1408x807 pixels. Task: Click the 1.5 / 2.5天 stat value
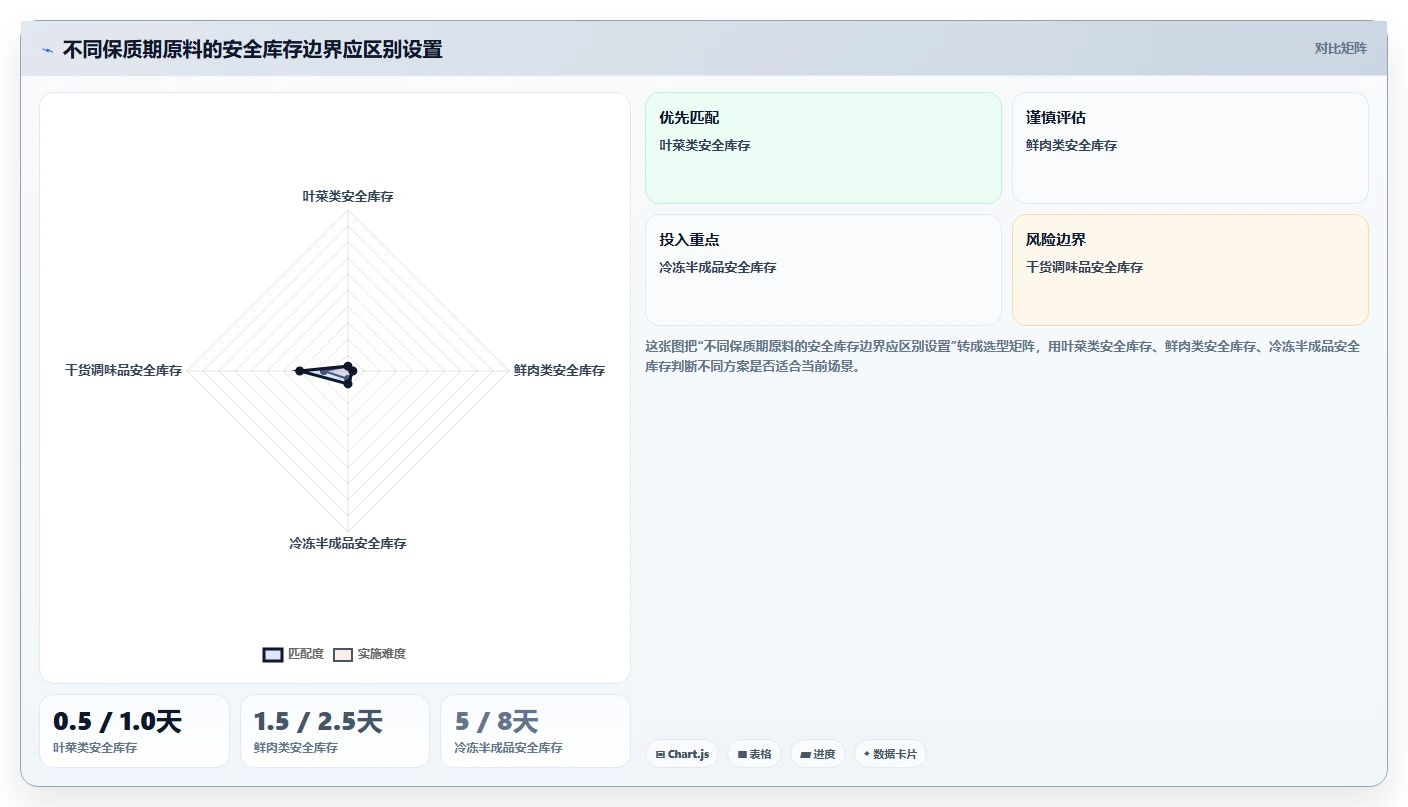tap(318, 721)
